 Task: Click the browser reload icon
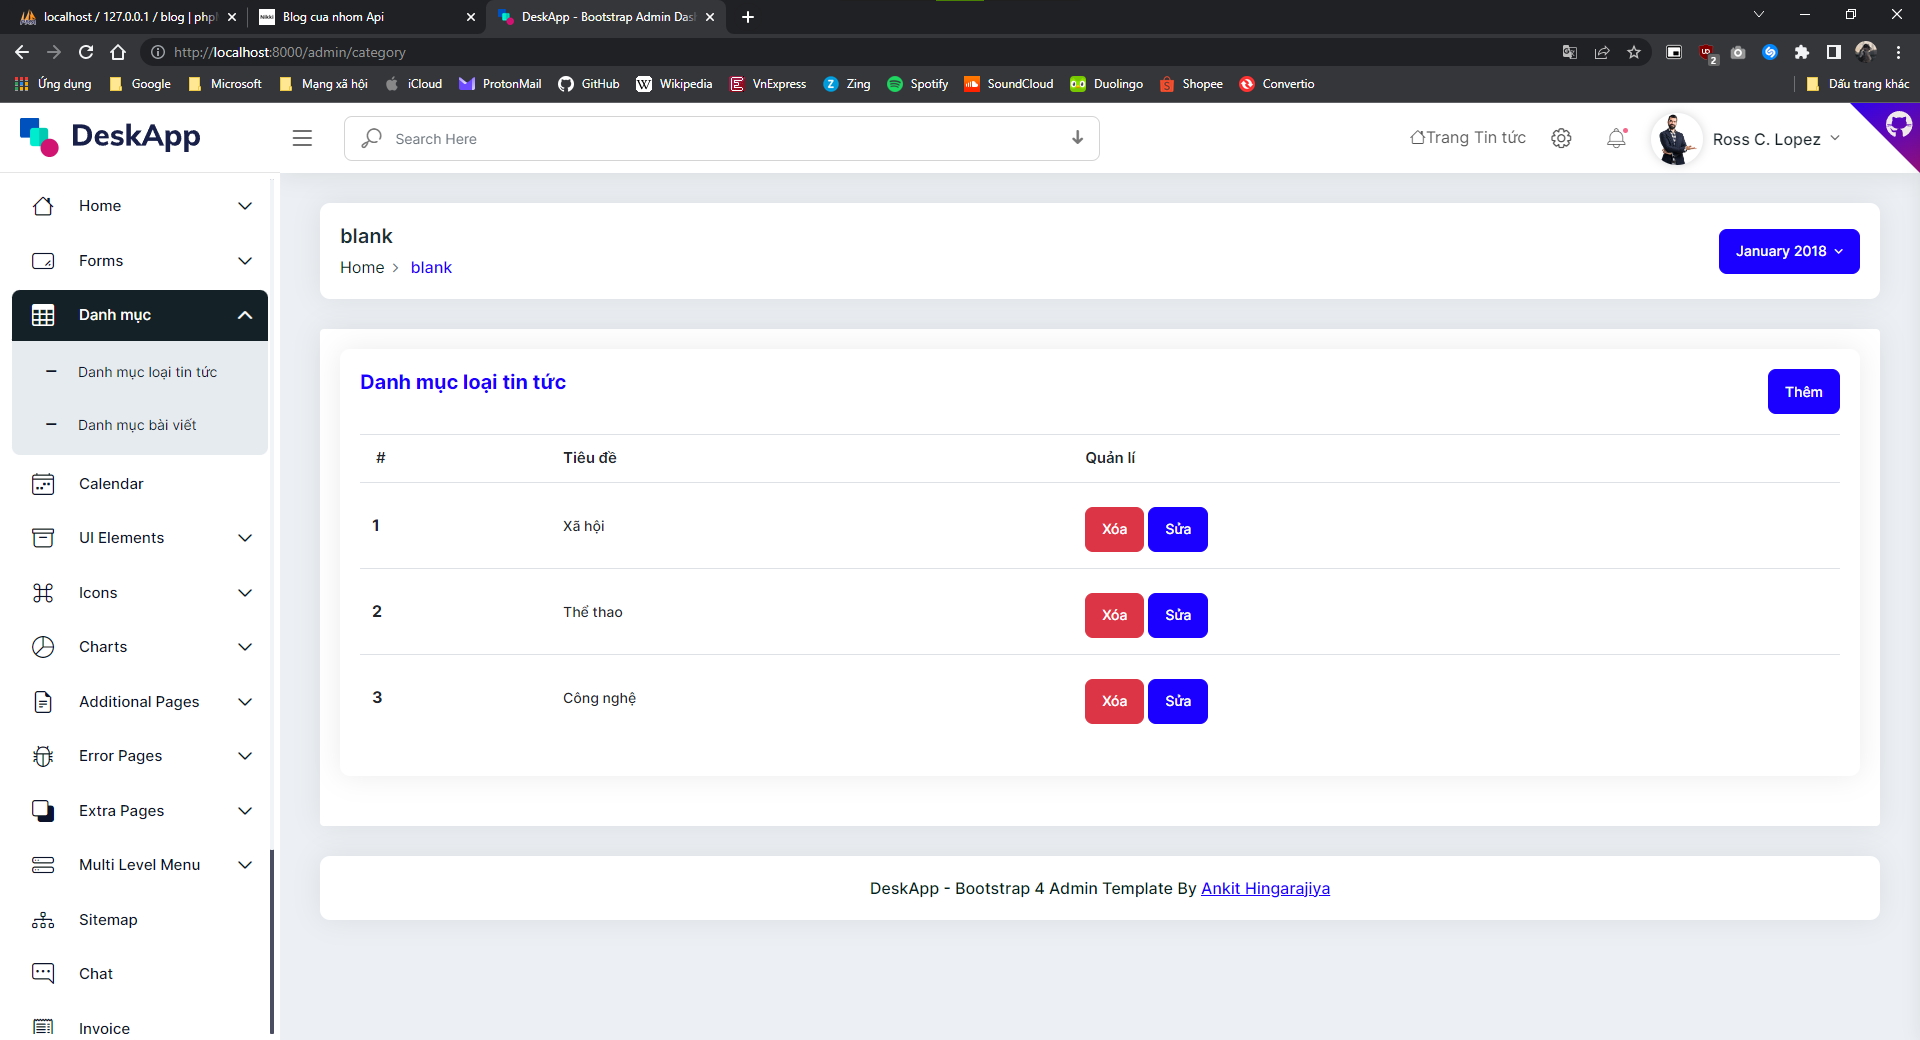[x=86, y=52]
